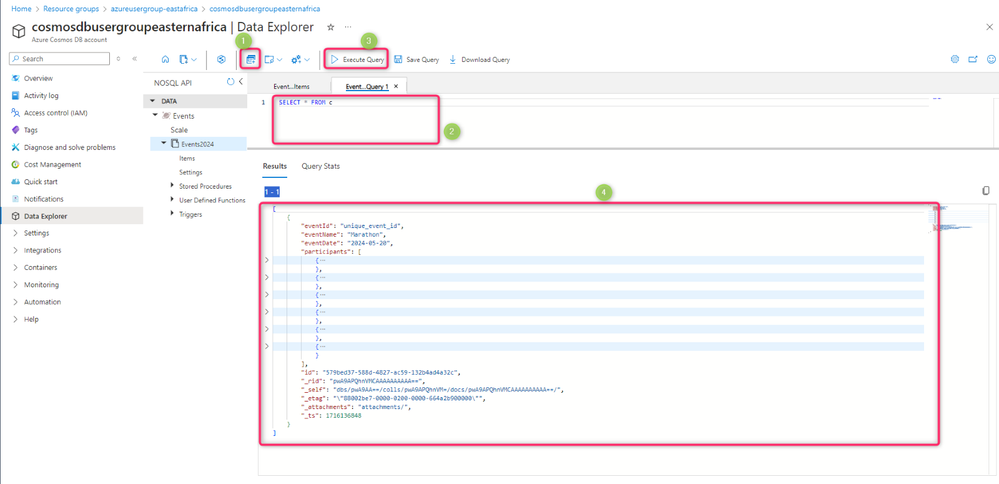Viewport: 999px width, 484px height.
Task: Switch to Results tab
Action: click(275, 166)
